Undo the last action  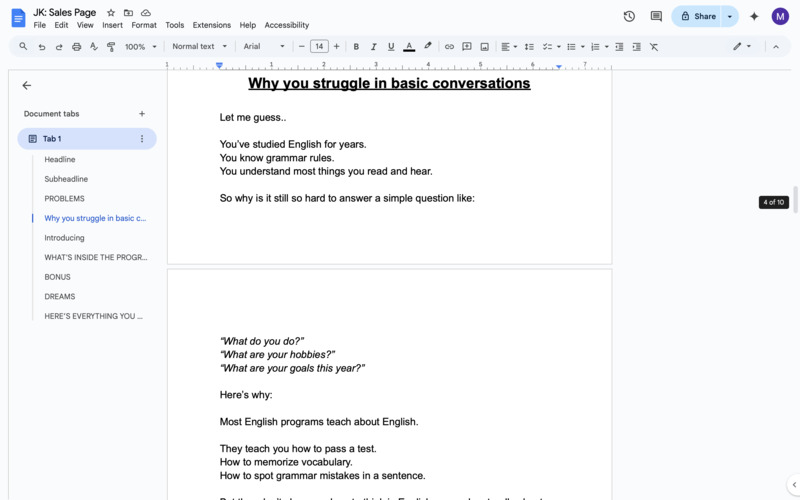42,47
